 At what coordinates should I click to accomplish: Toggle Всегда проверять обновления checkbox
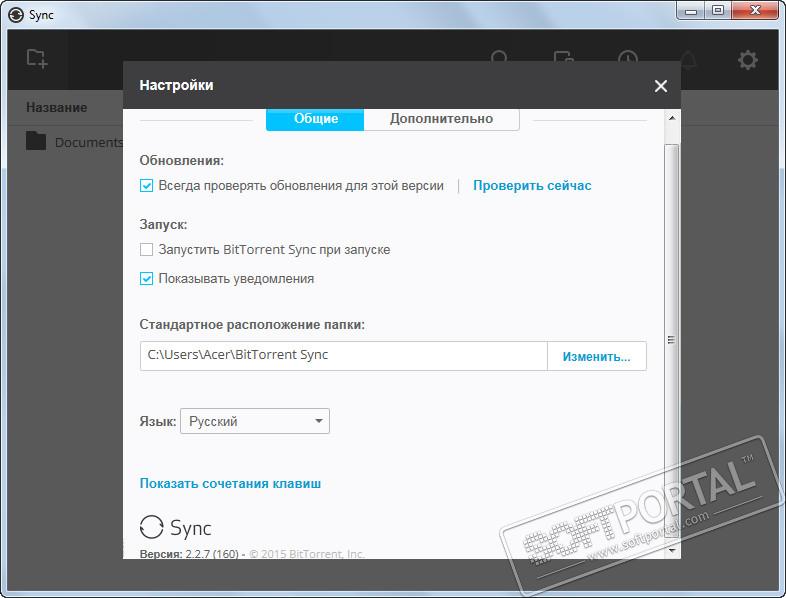[146, 185]
